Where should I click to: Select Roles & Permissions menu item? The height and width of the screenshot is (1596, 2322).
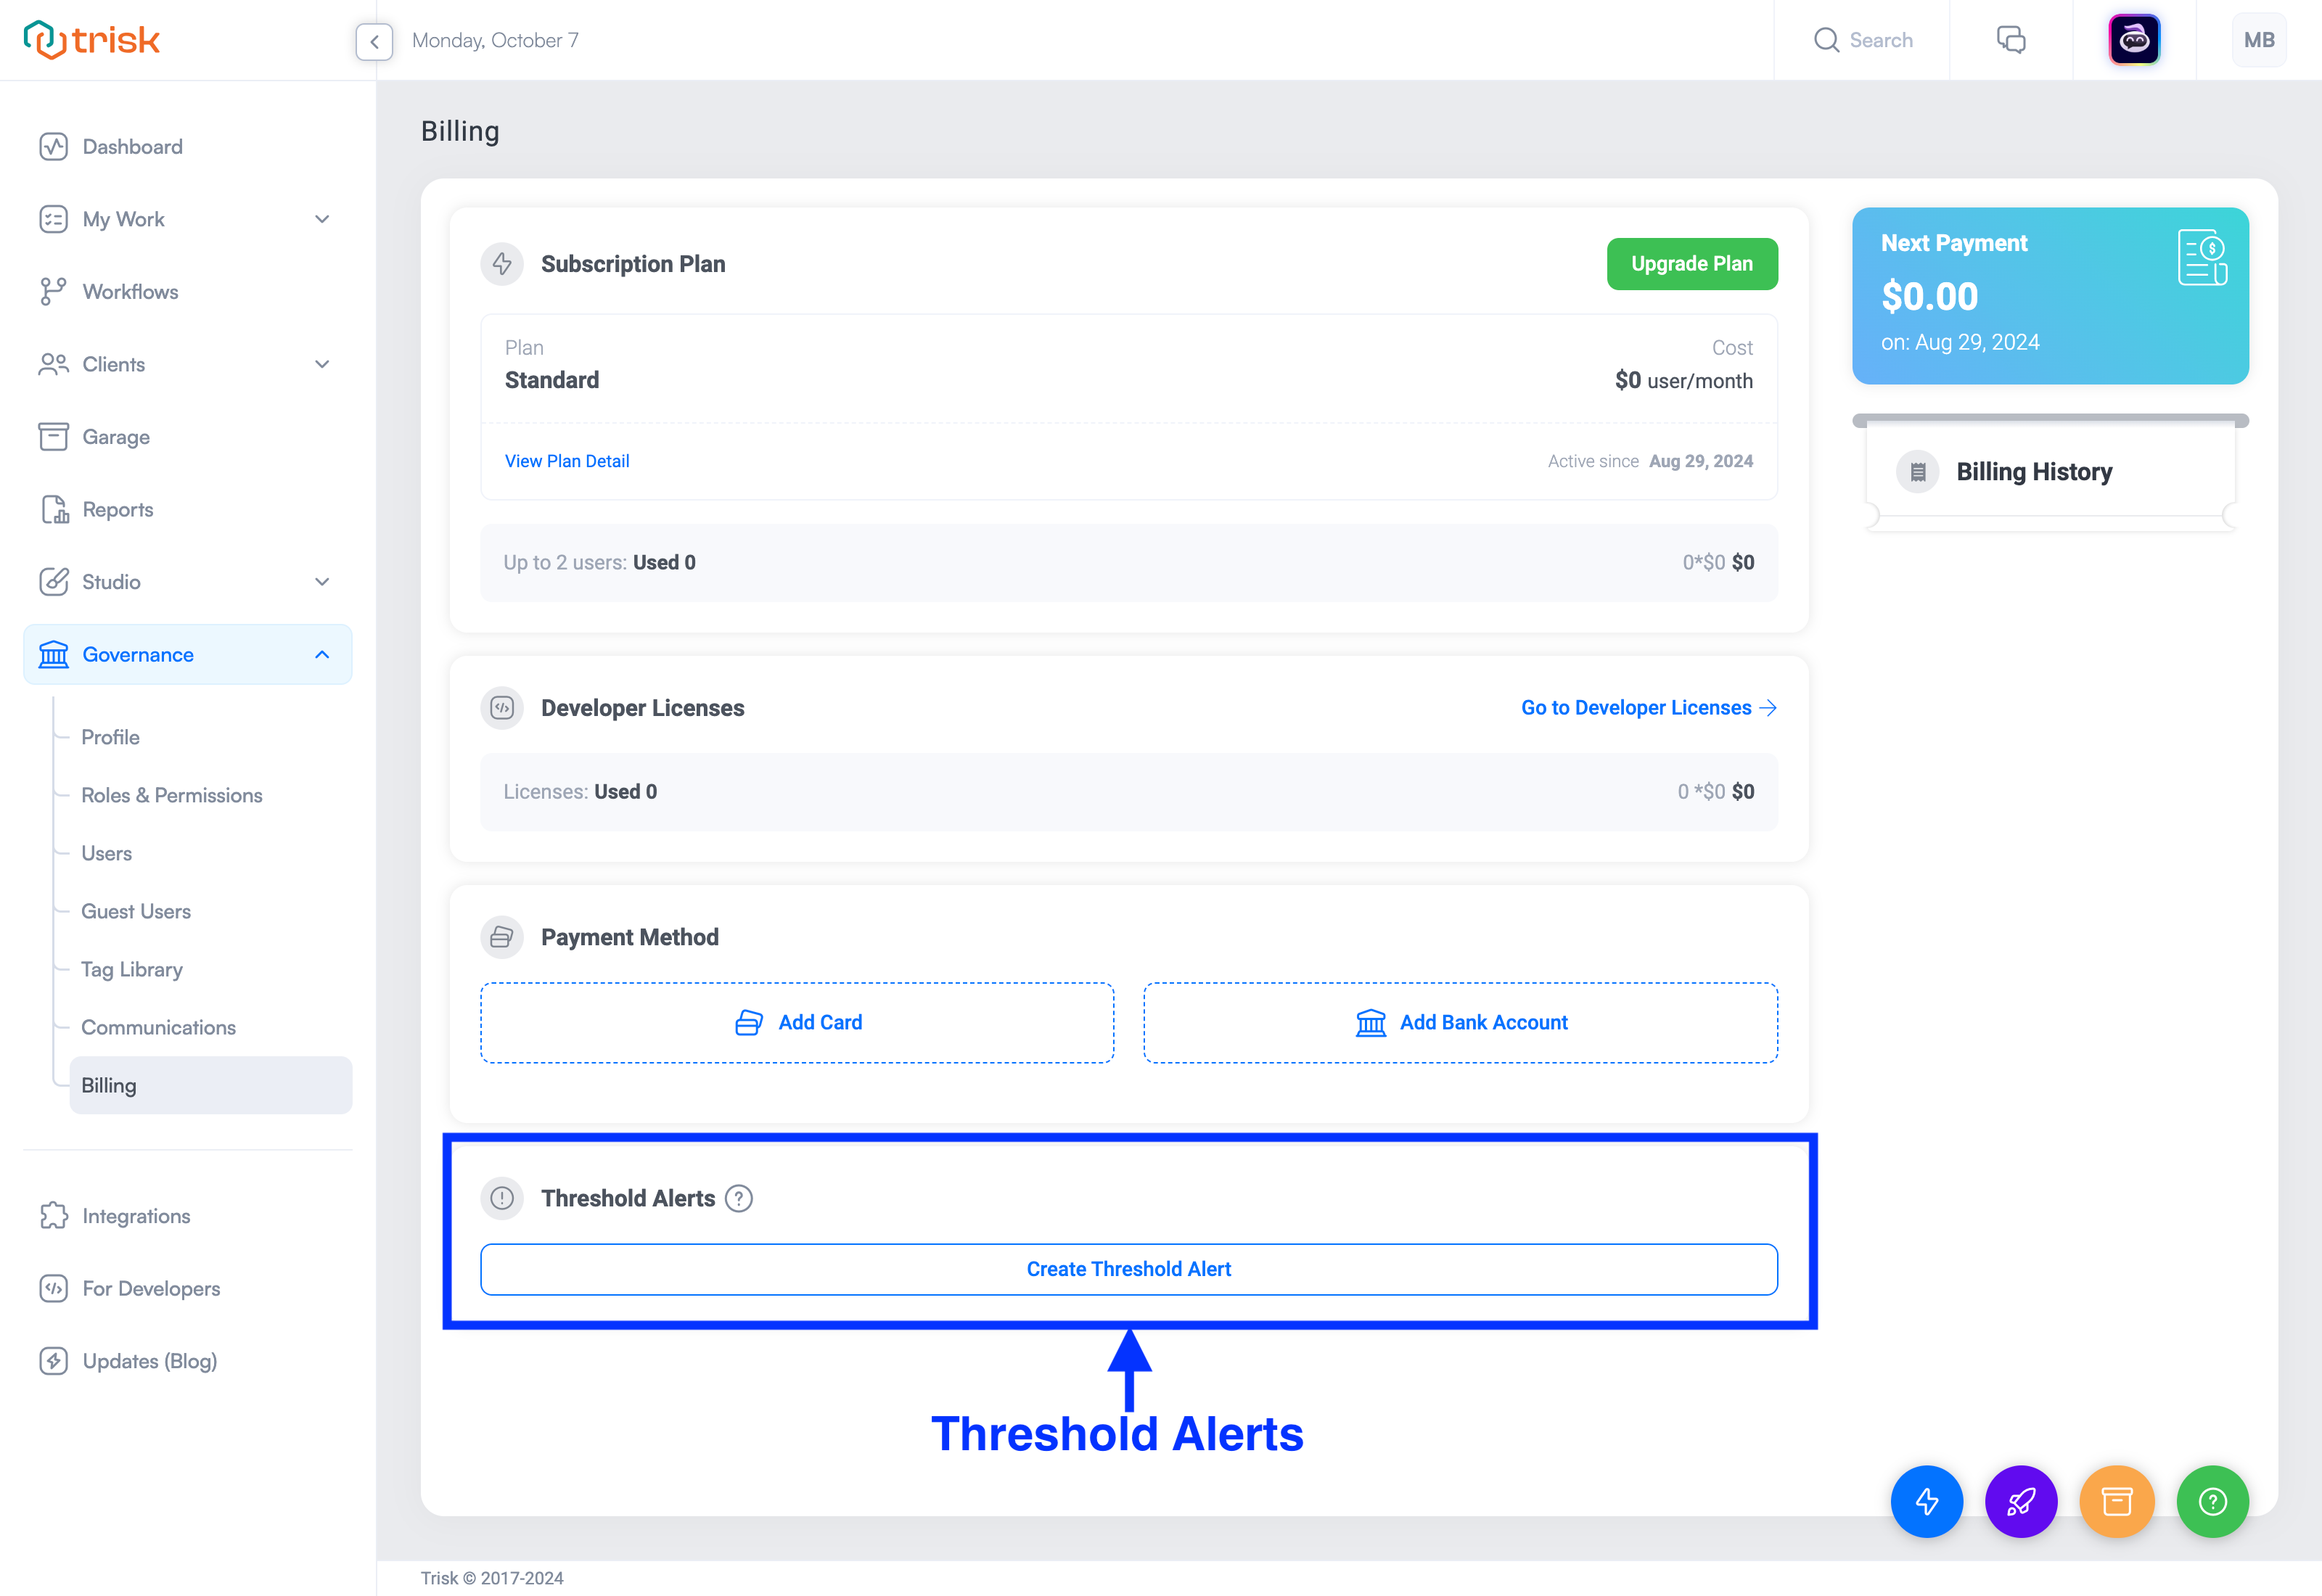tap(173, 795)
